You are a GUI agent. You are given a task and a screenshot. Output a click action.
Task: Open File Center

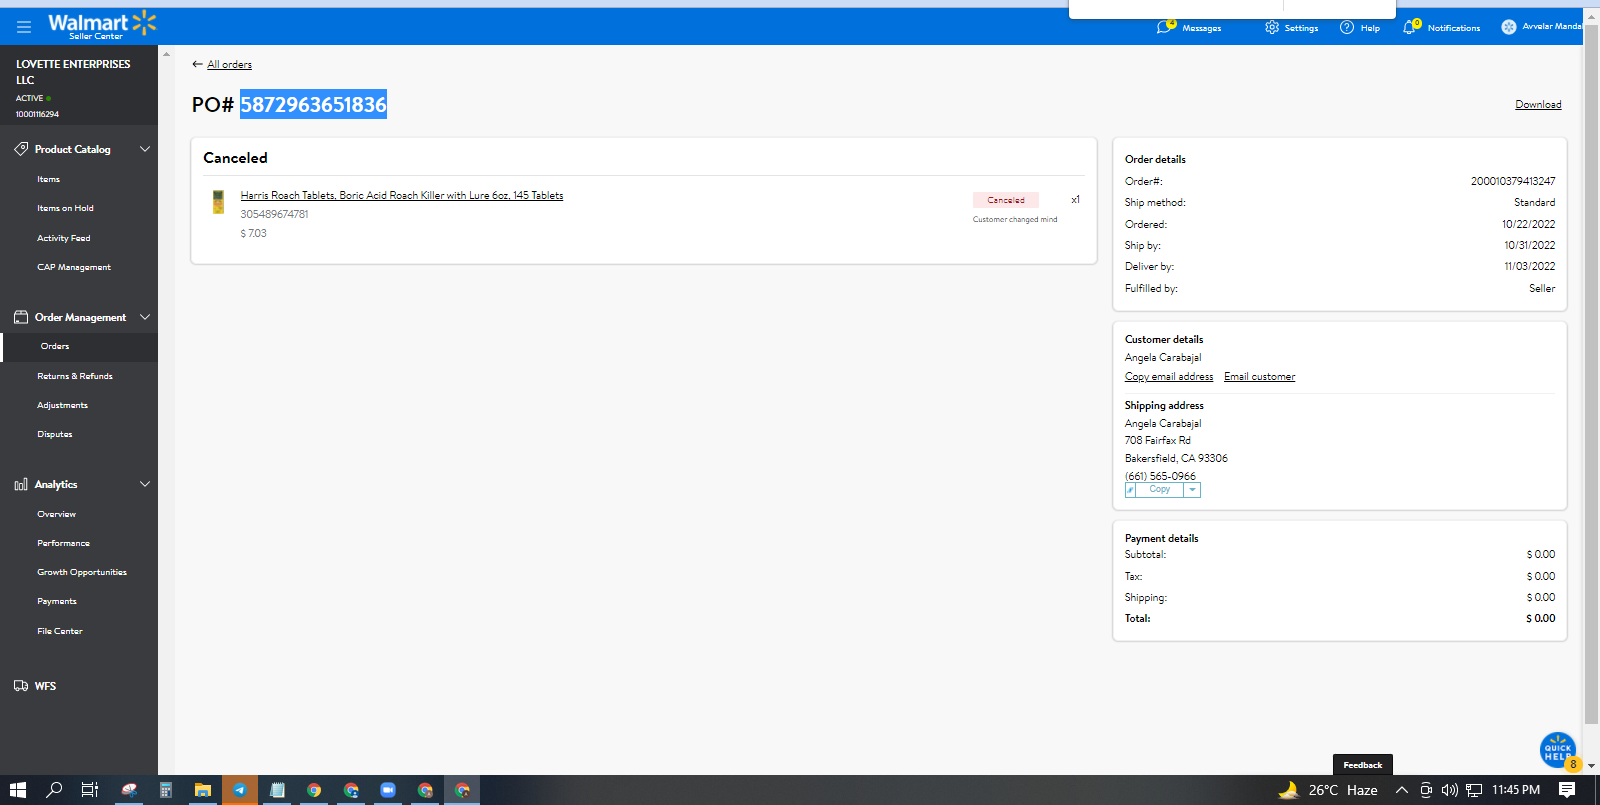coord(60,631)
